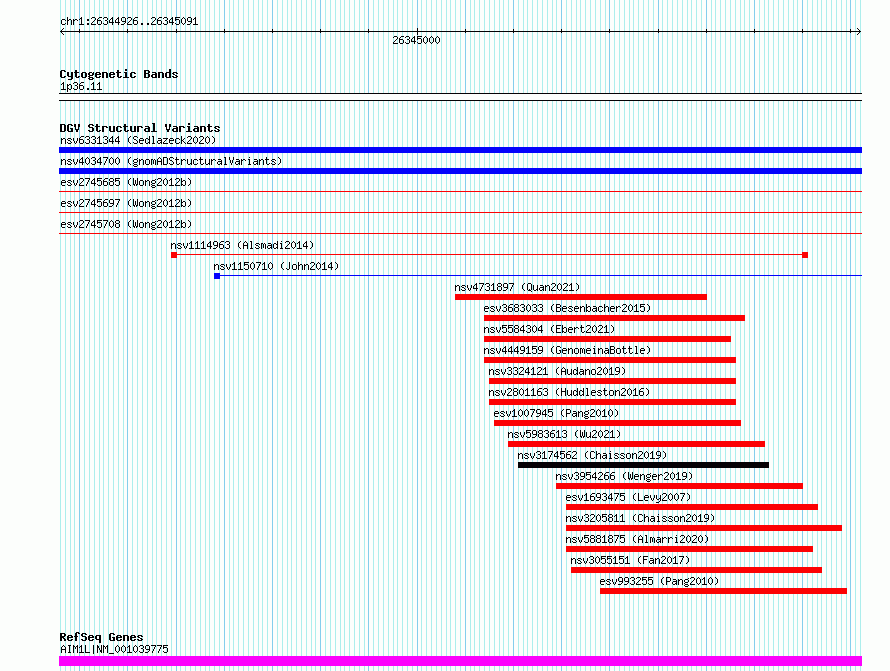Open nsv5983613 (Wu2021) label
This screenshot has height=671, width=890.
(x=564, y=434)
